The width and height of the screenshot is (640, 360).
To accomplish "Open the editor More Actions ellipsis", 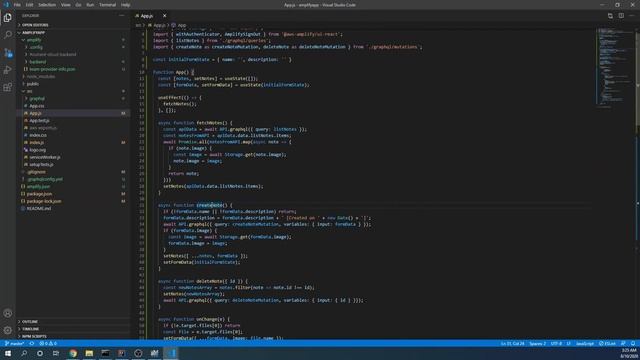I will point(632,16).
